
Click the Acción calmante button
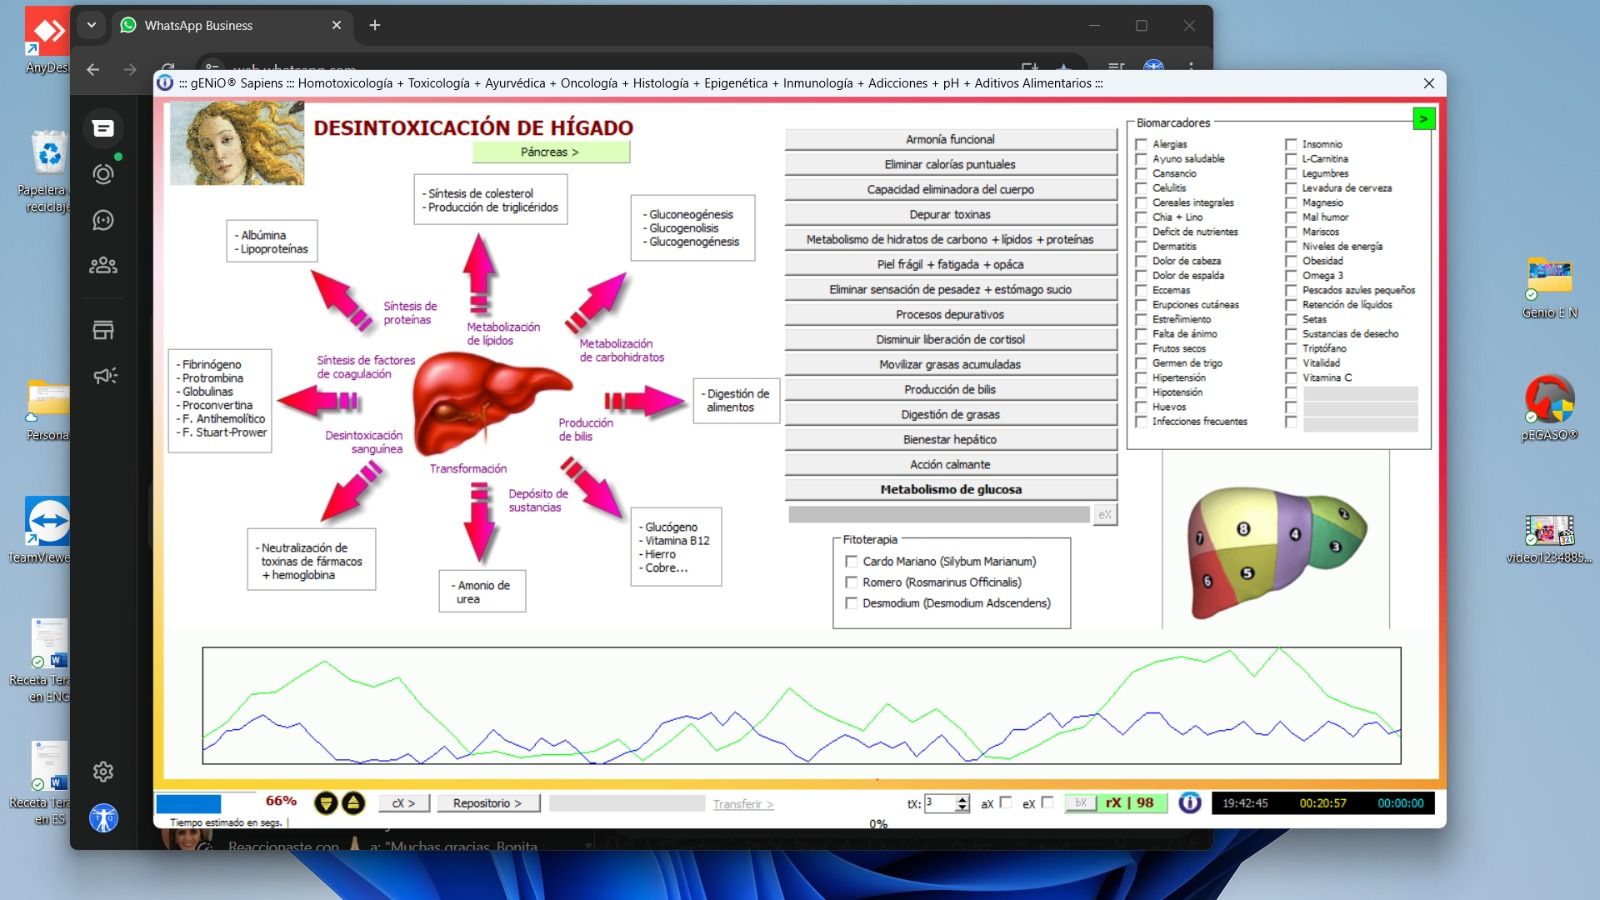950,464
